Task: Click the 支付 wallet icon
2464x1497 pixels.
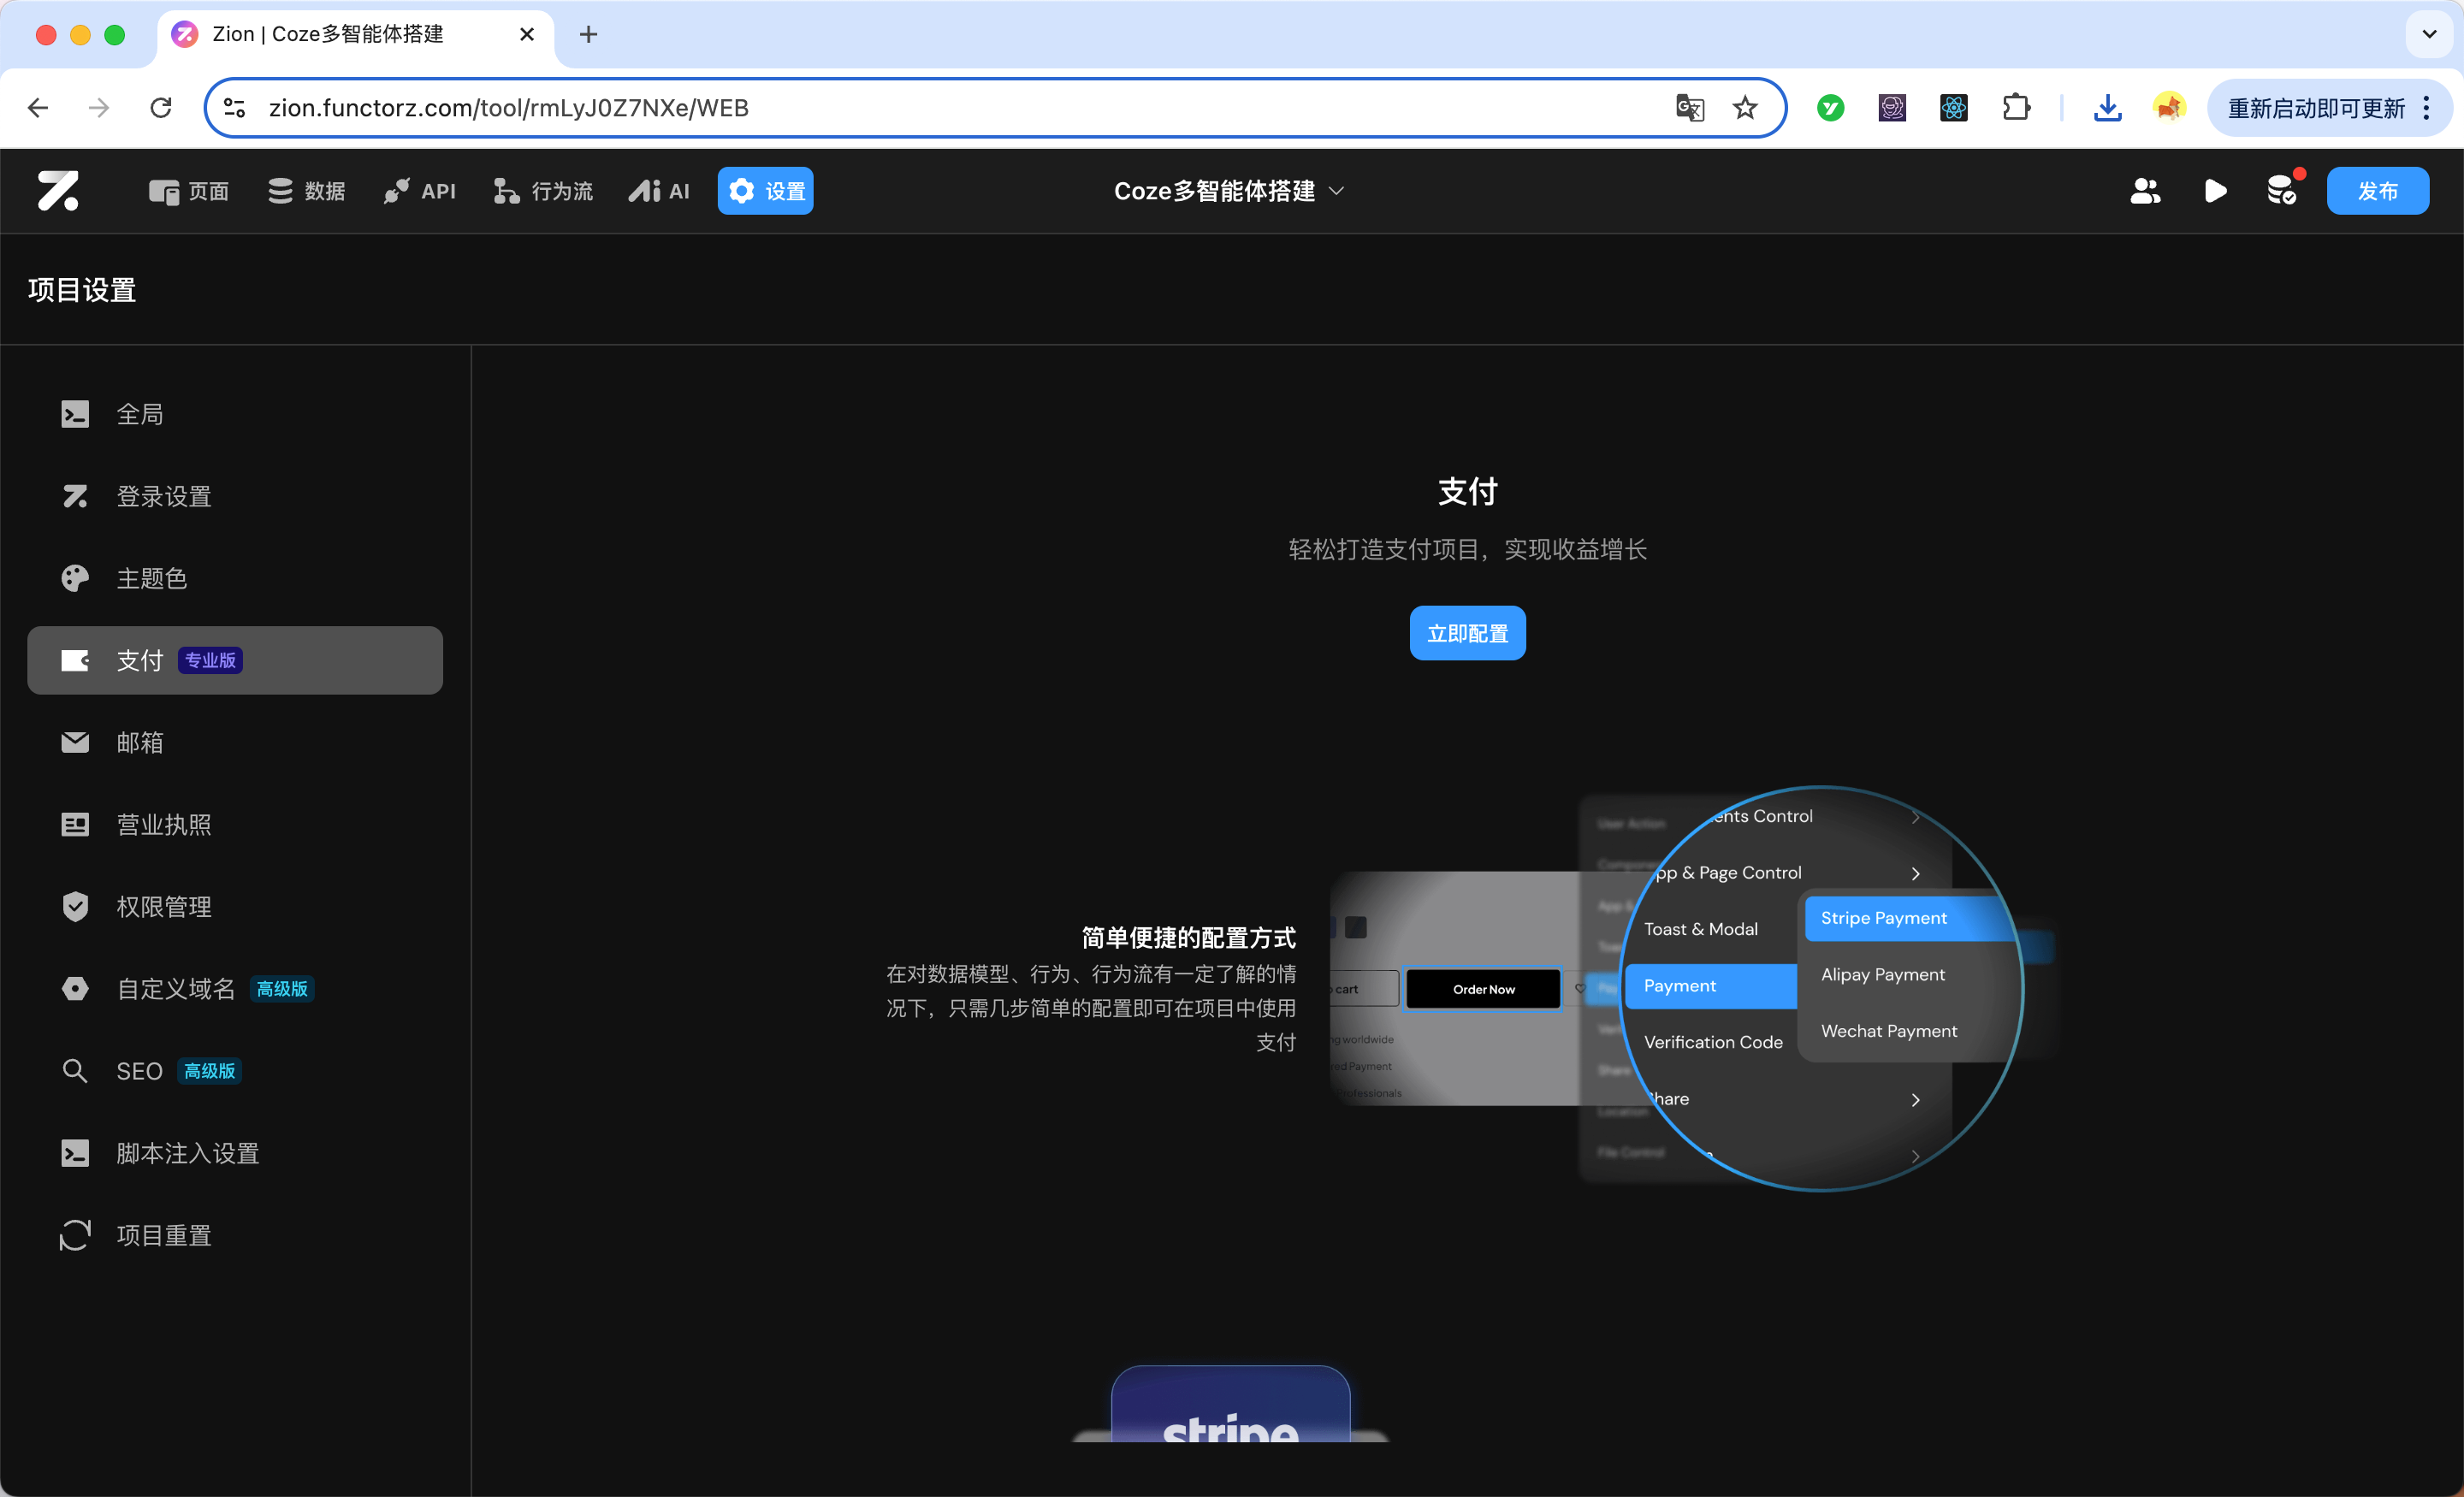Action: point(75,660)
